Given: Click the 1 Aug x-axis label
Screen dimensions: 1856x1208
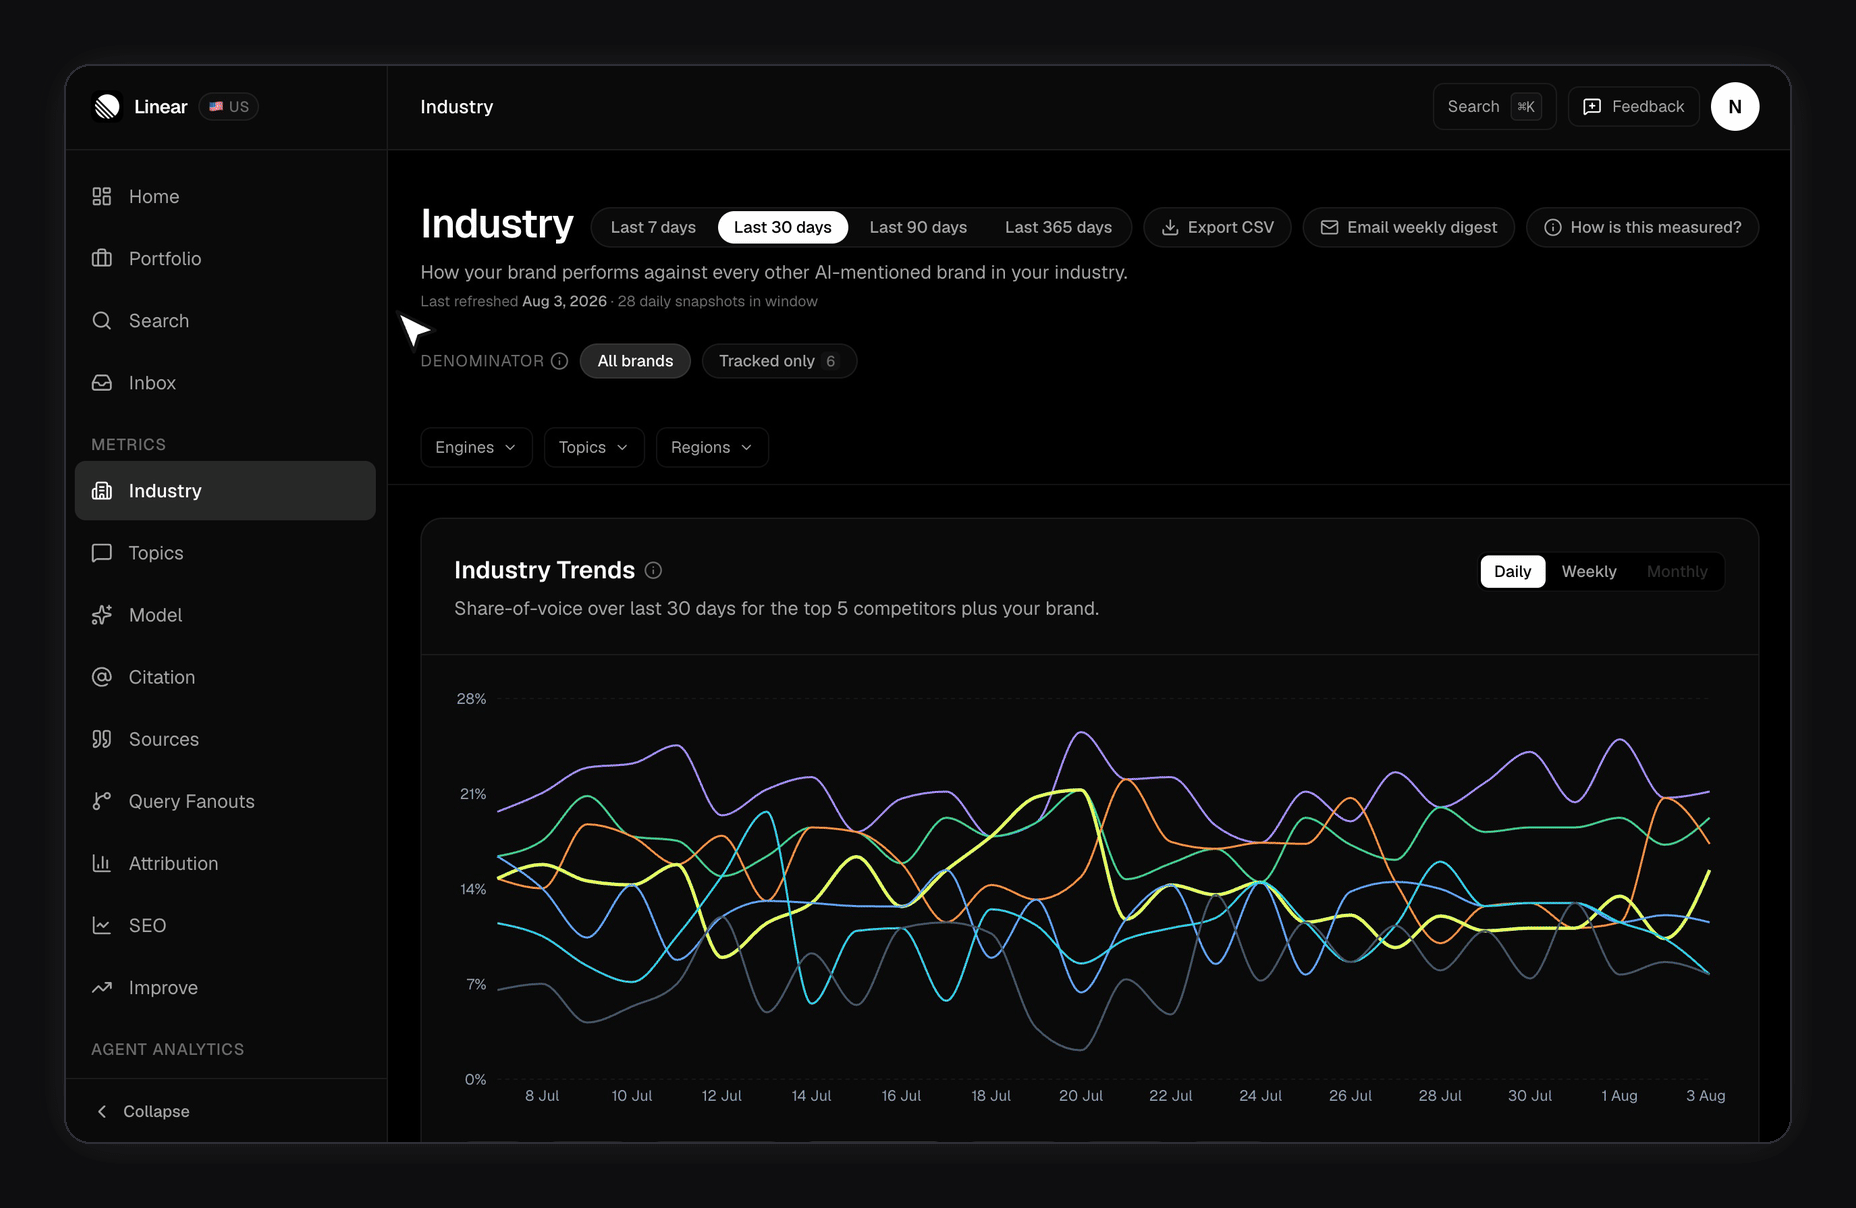Looking at the screenshot, I should [x=1619, y=1096].
